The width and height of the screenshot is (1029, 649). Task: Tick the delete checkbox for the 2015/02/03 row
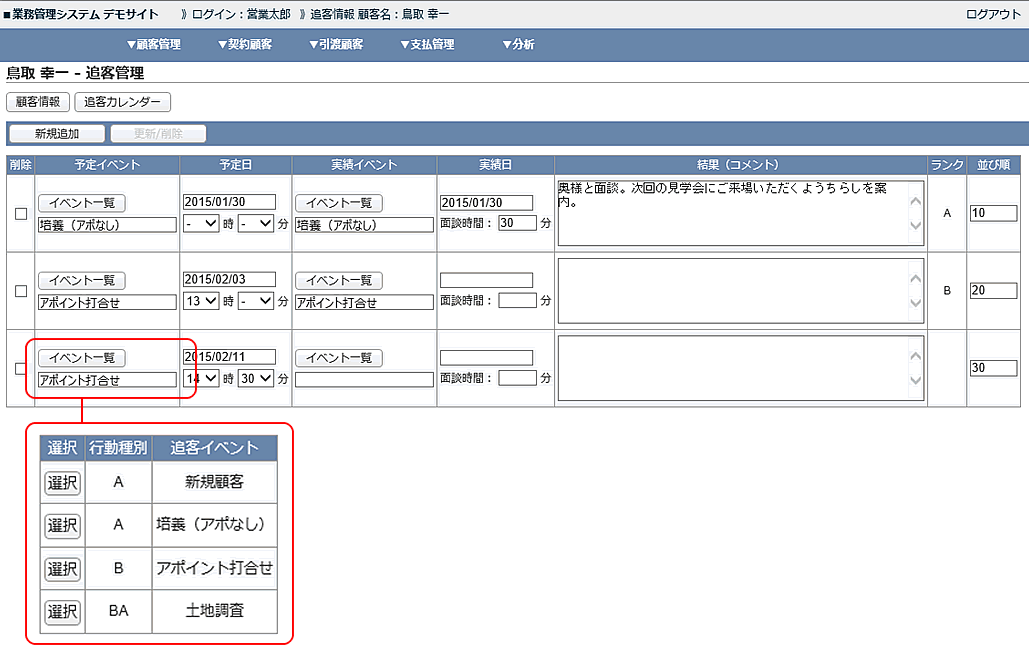21,291
